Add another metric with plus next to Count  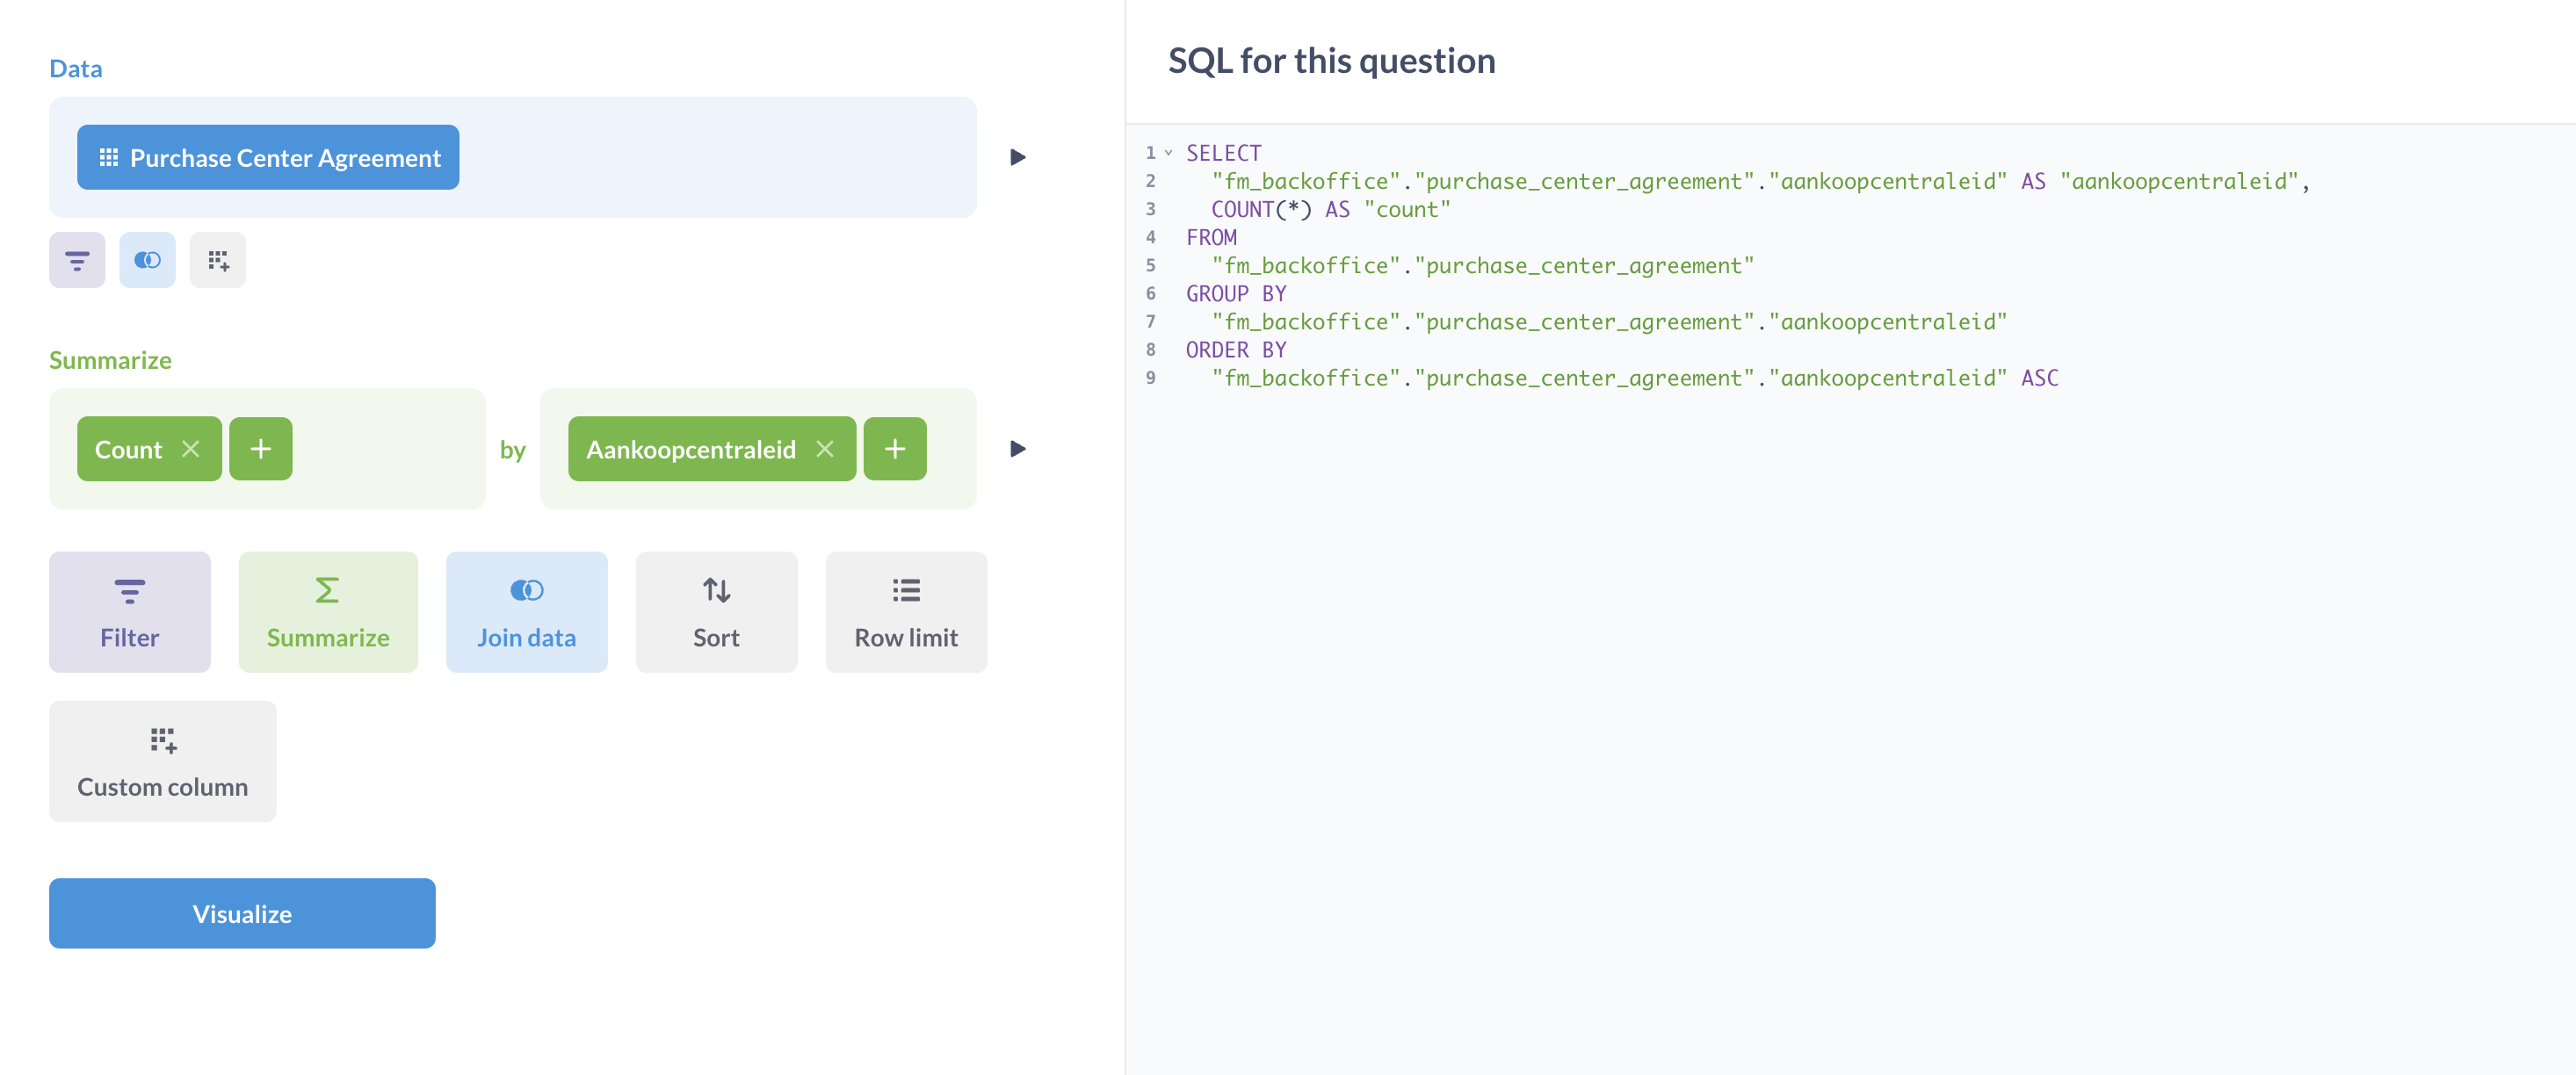click(260, 449)
